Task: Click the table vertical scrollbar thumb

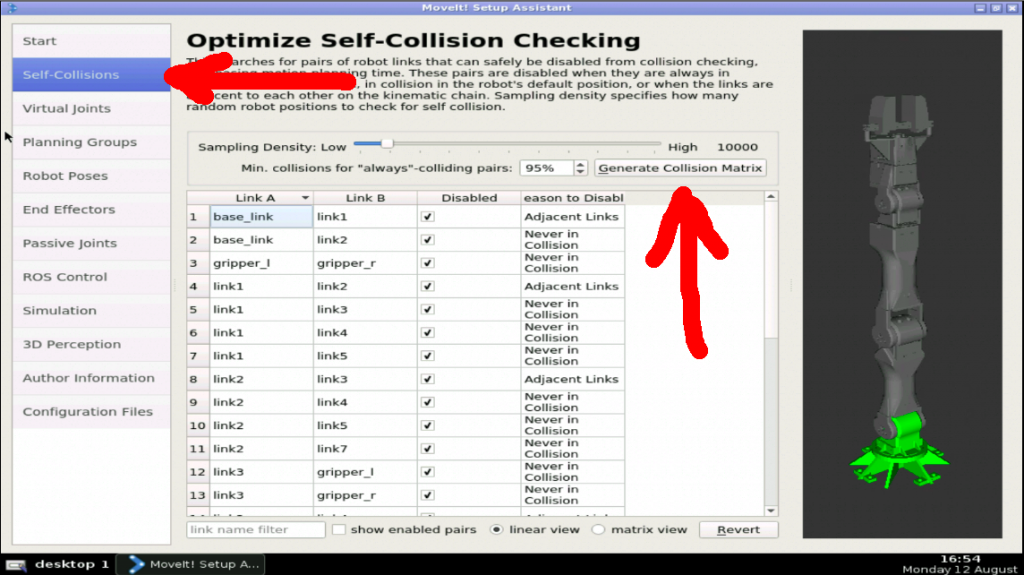Action: coord(771,270)
